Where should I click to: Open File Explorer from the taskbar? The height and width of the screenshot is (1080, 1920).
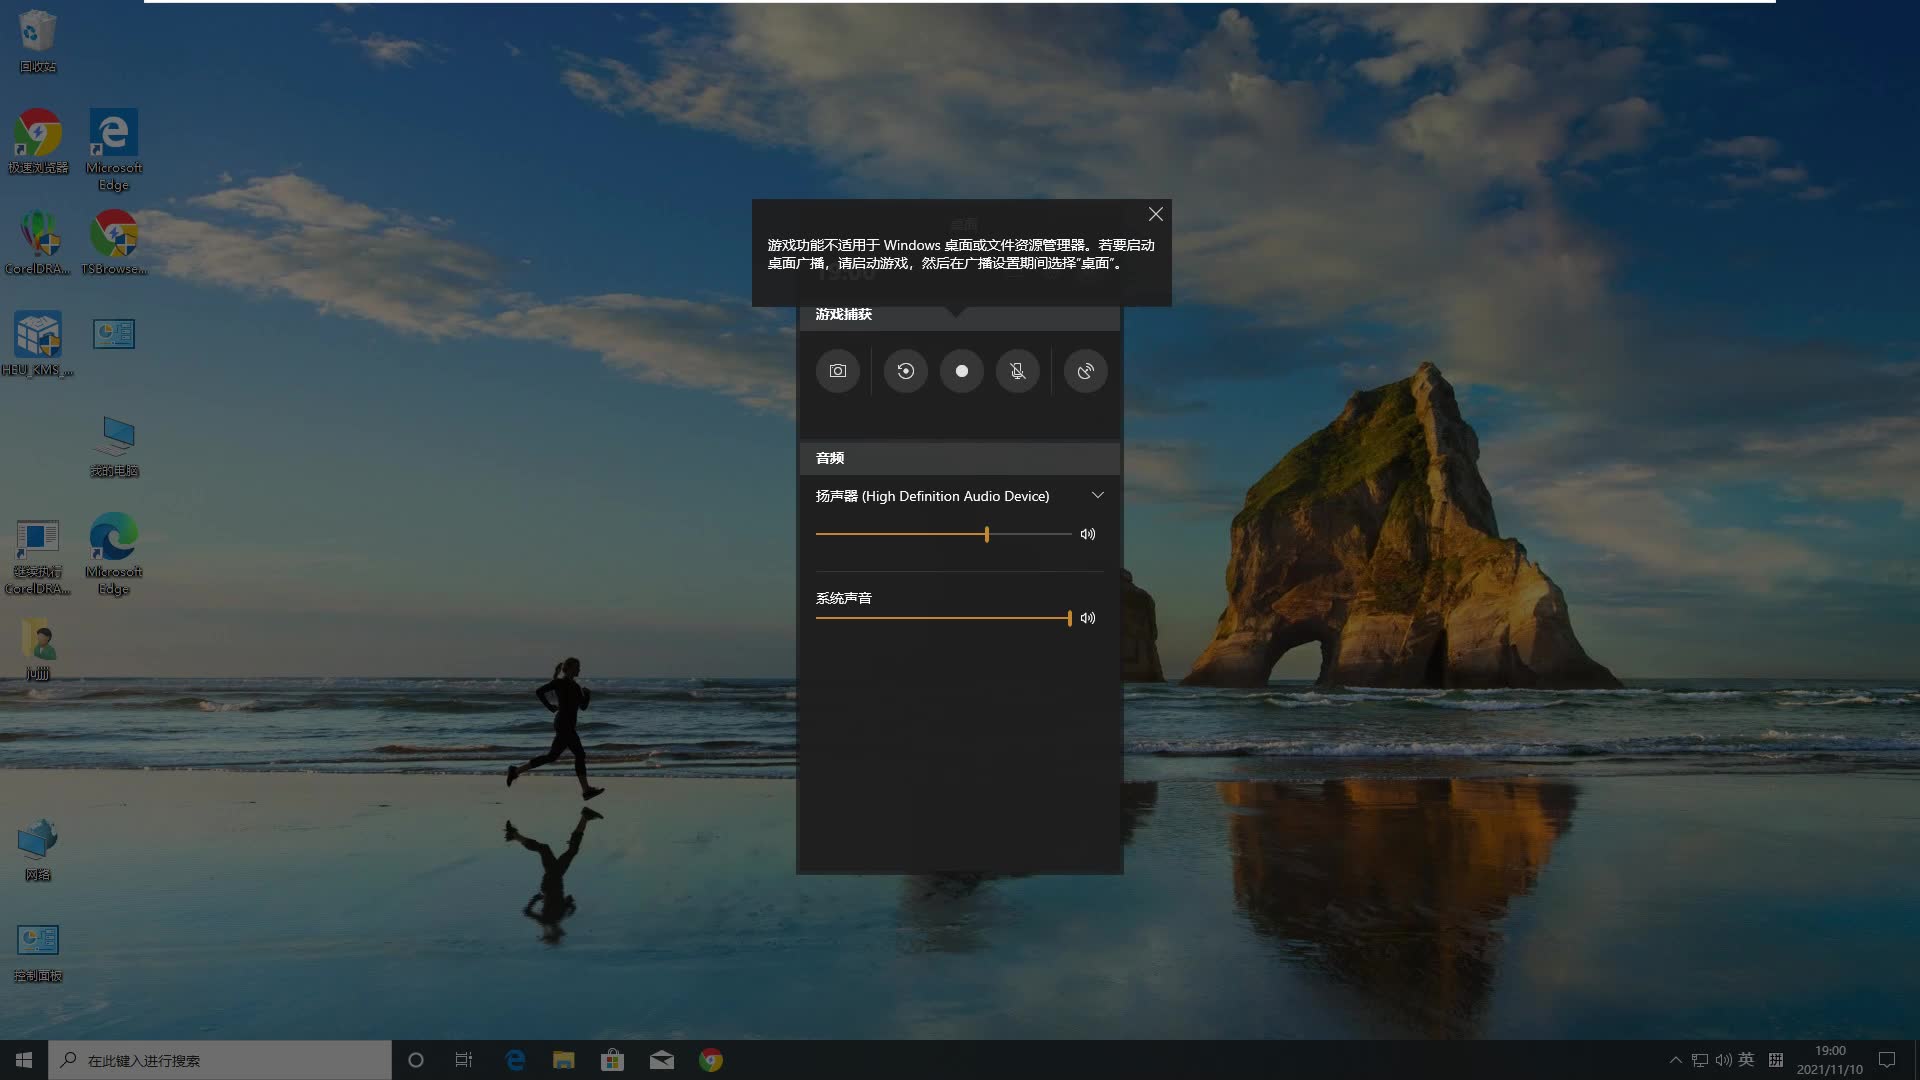coord(563,1059)
